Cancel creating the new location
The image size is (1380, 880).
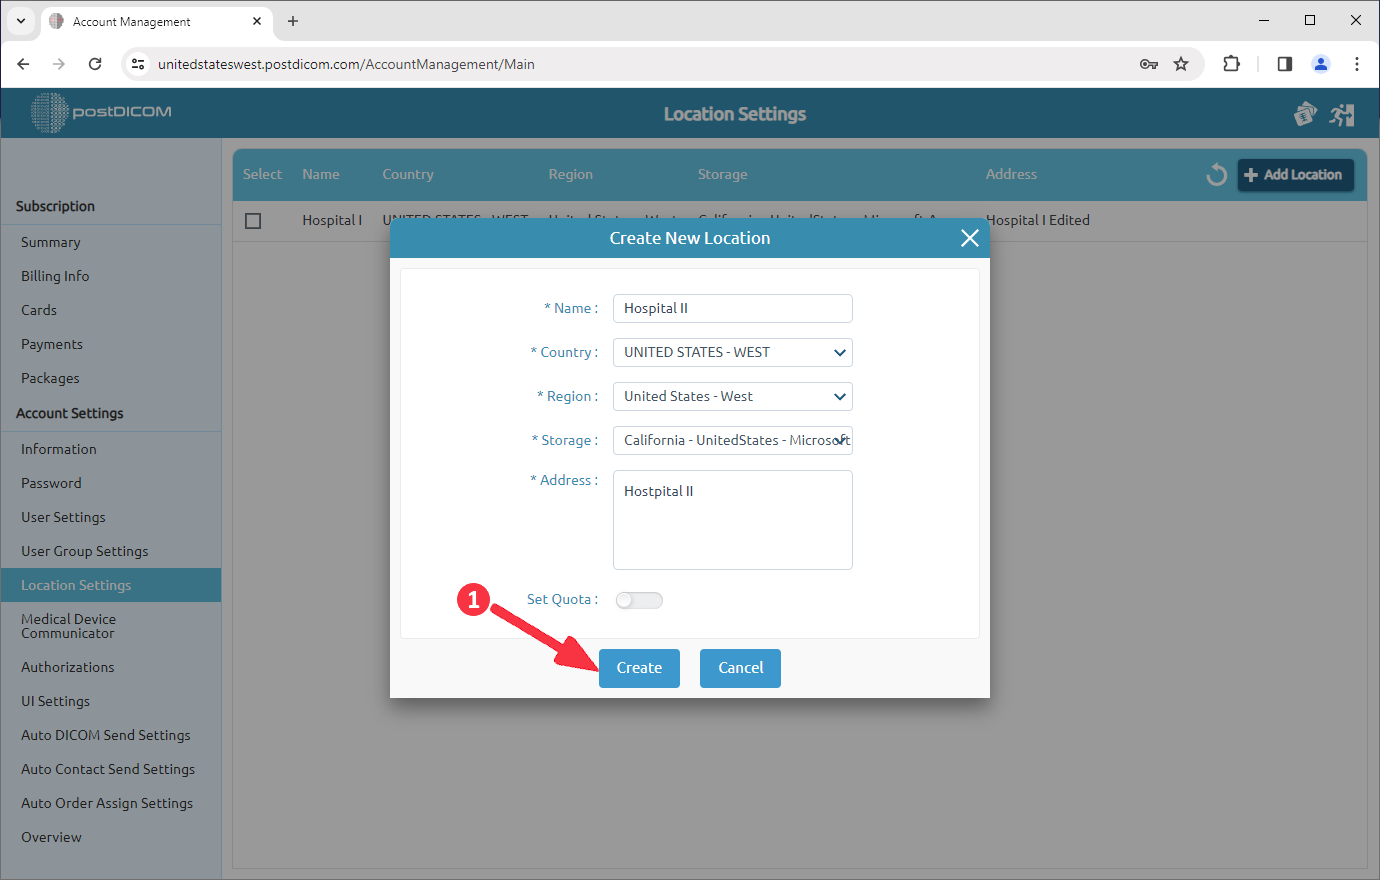[x=740, y=668]
